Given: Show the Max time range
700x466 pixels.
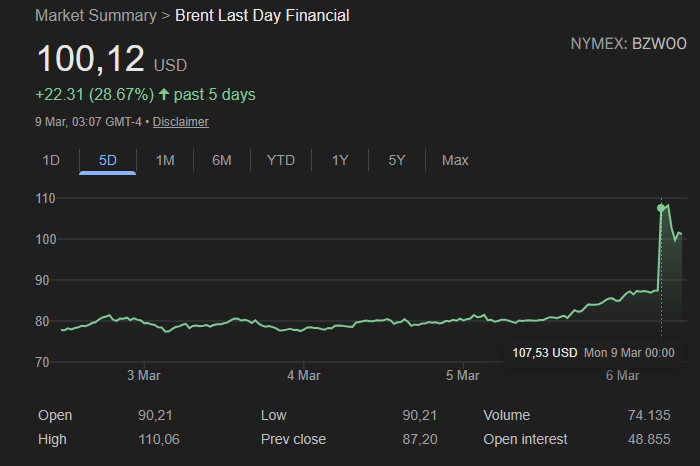Looking at the screenshot, I should pyautogui.click(x=455, y=160).
